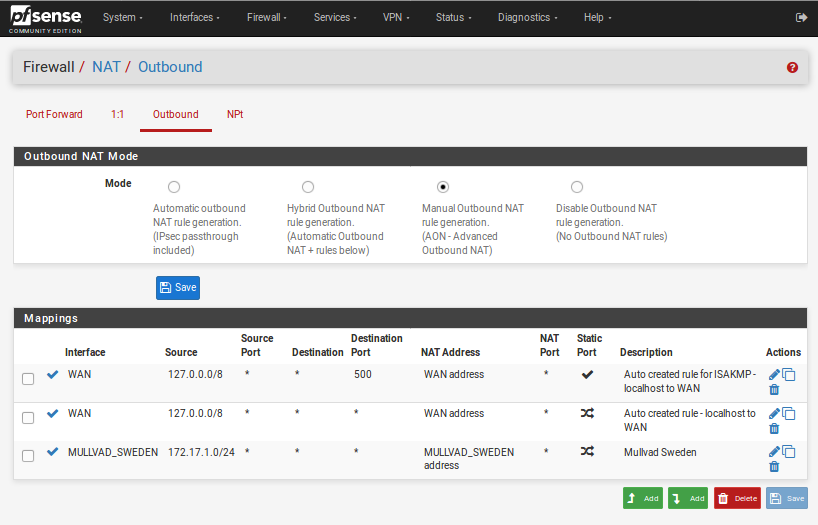818x525 pixels.
Task: Delete the Mullvad Sweden mapping with trash icon
Action: pos(774,467)
